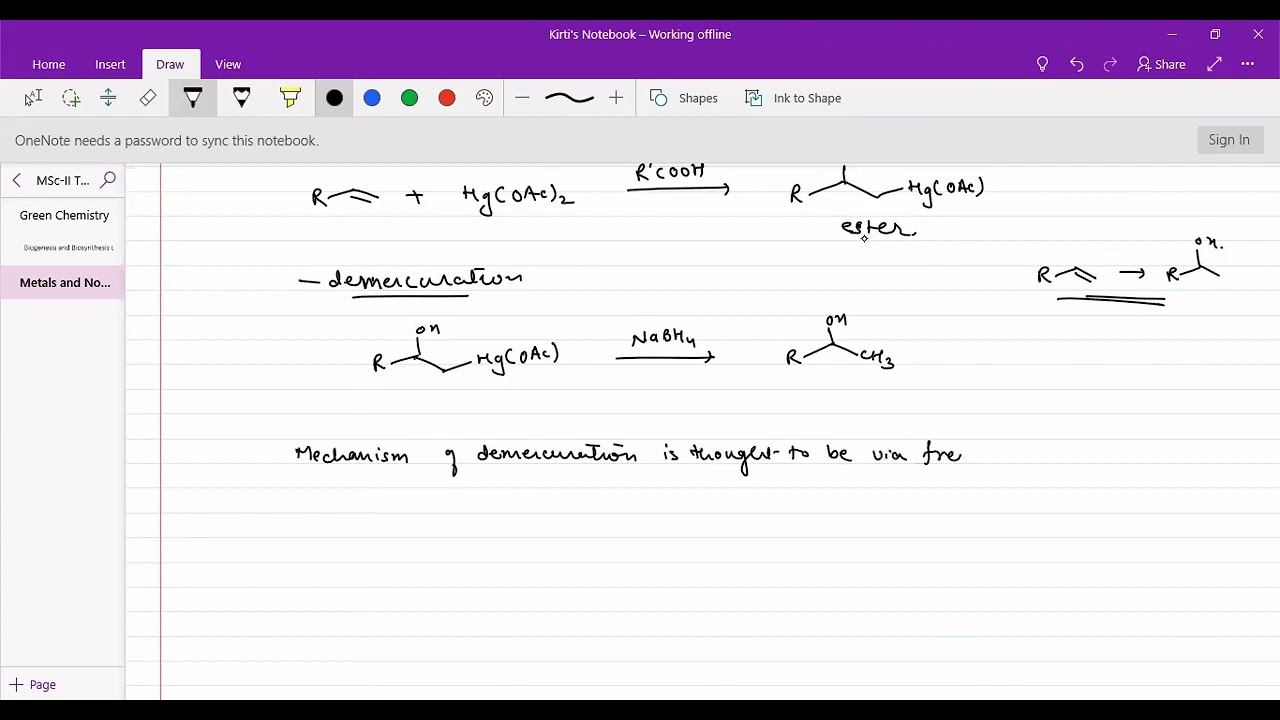Open the more options ellipsis menu
This screenshot has height=720, width=1280.
[x=1248, y=64]
